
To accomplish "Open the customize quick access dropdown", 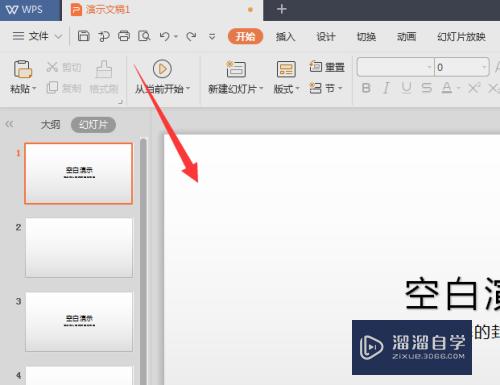I will (x=212, y=36).
